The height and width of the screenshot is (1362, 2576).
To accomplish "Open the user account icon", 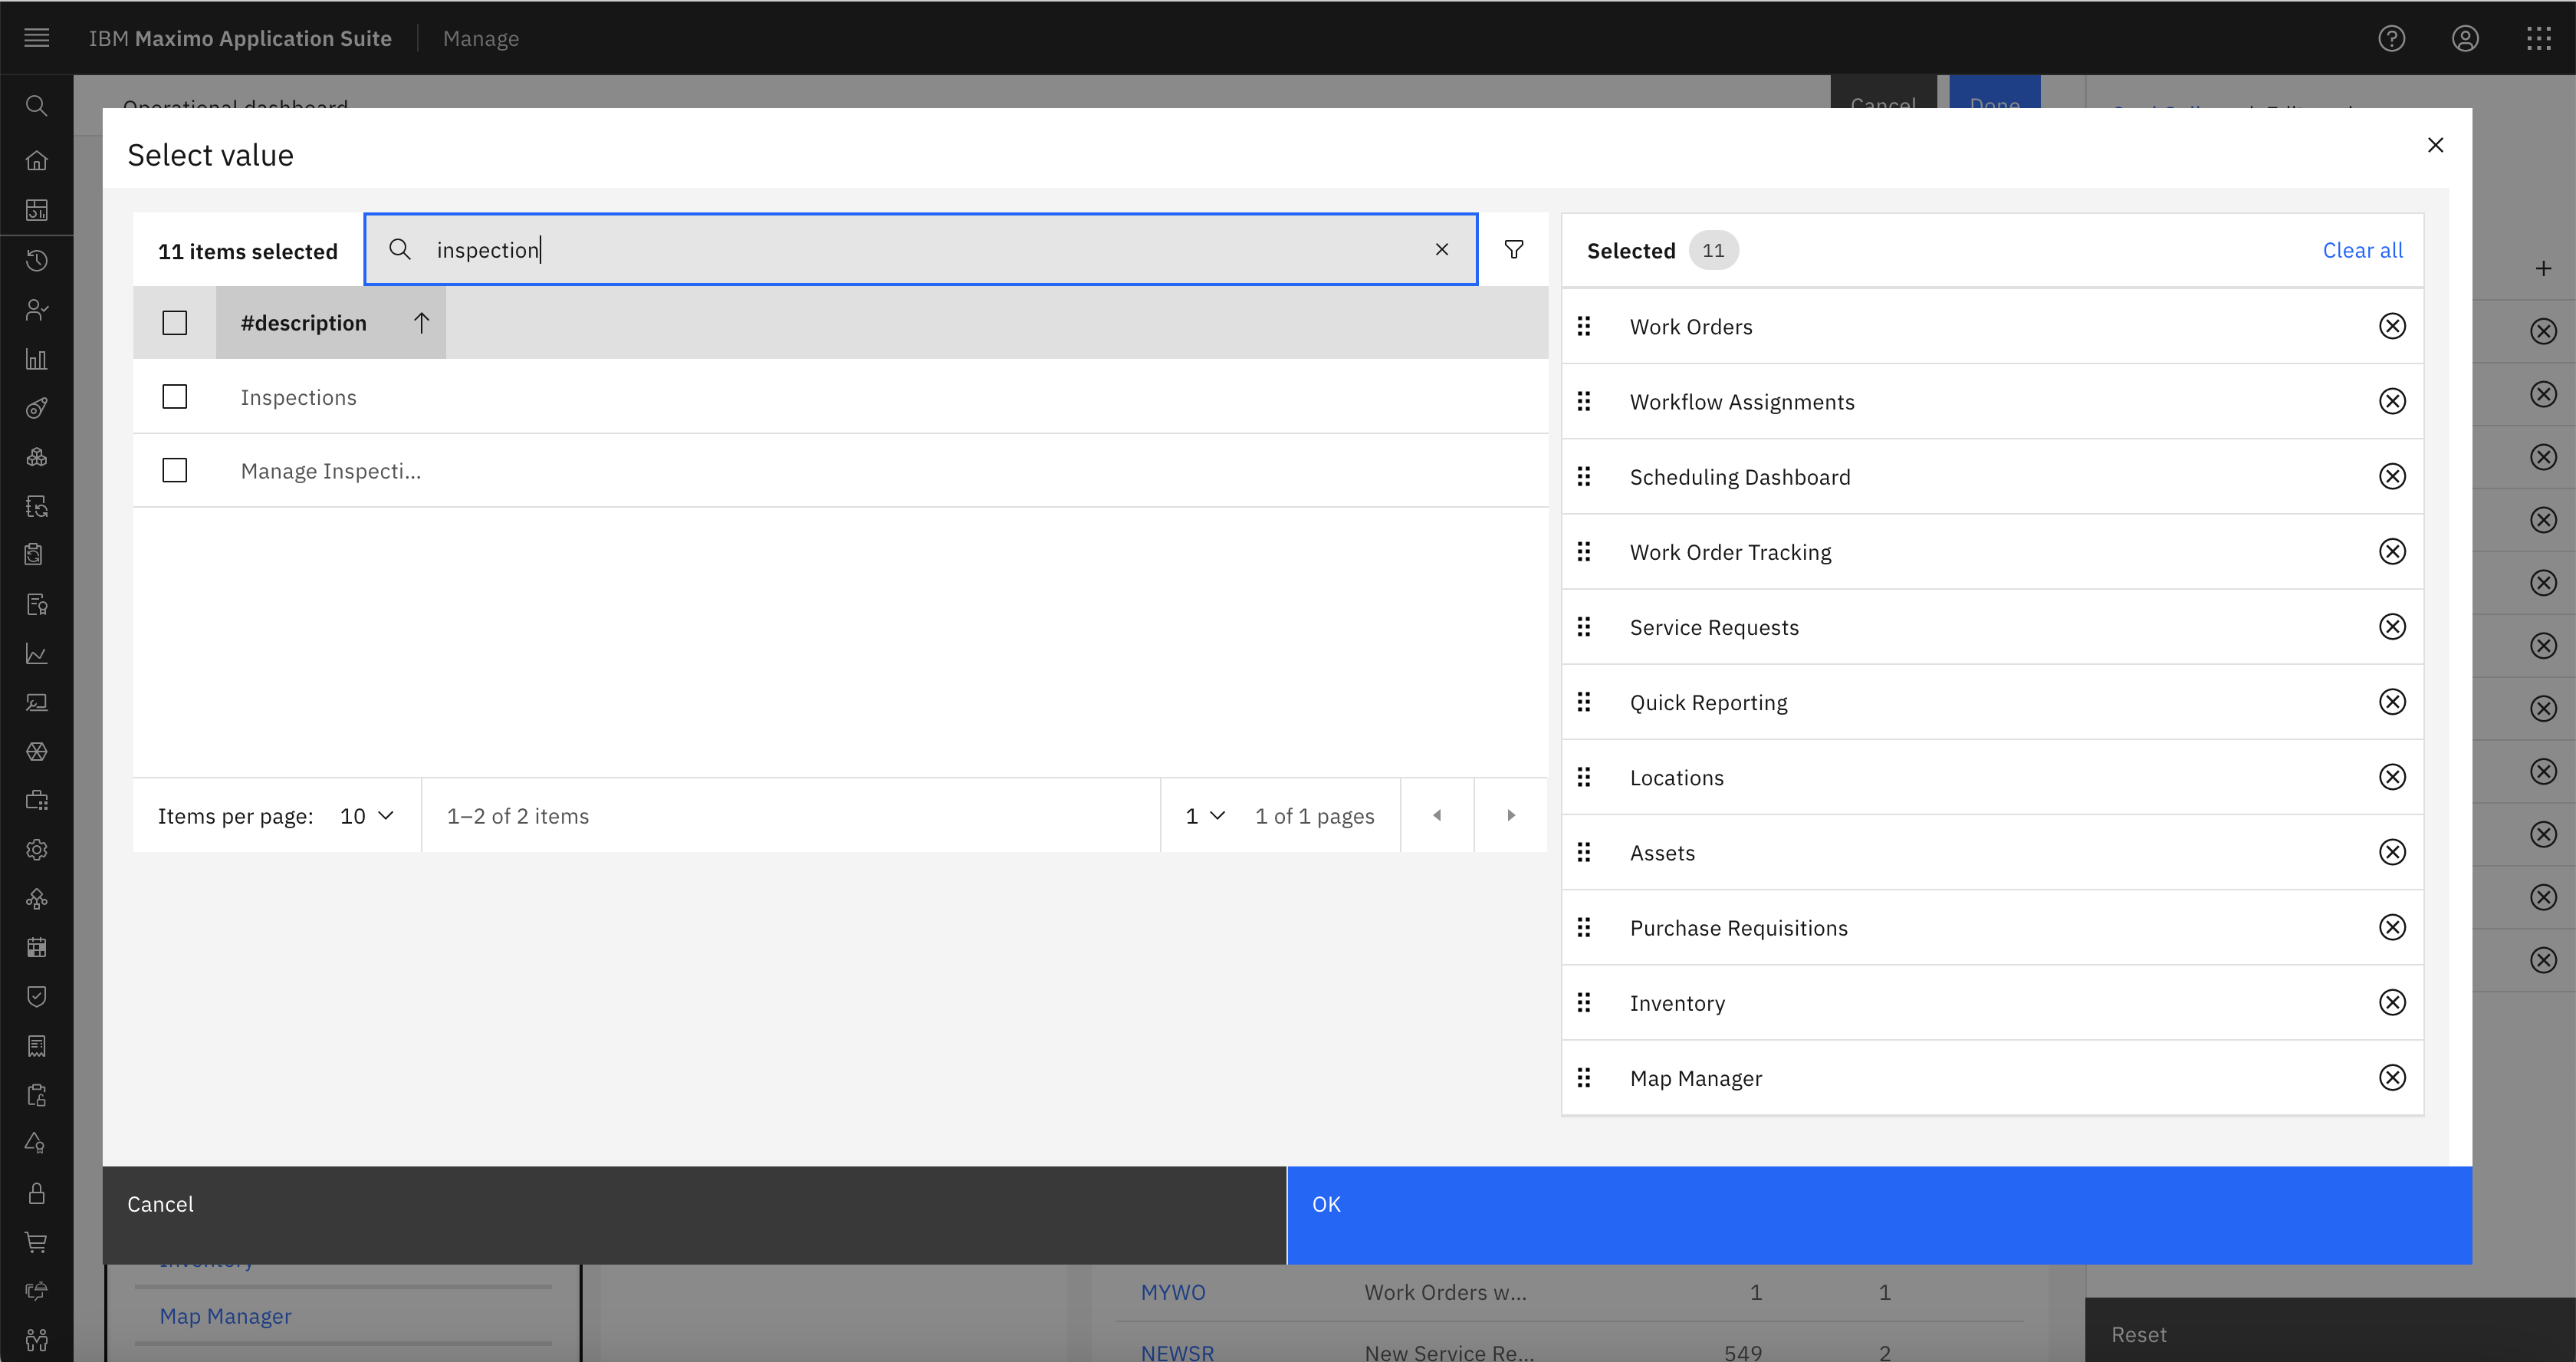I will pyautogui.click(x=2465, y=38).
